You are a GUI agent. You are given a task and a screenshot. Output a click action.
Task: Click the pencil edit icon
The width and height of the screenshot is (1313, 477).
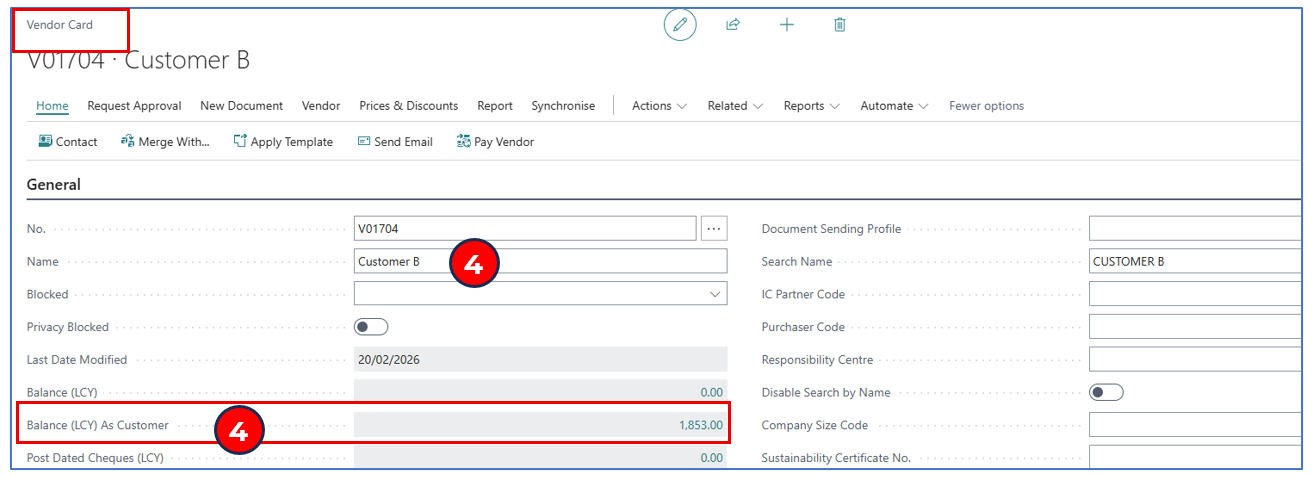[x=680, y=25]
